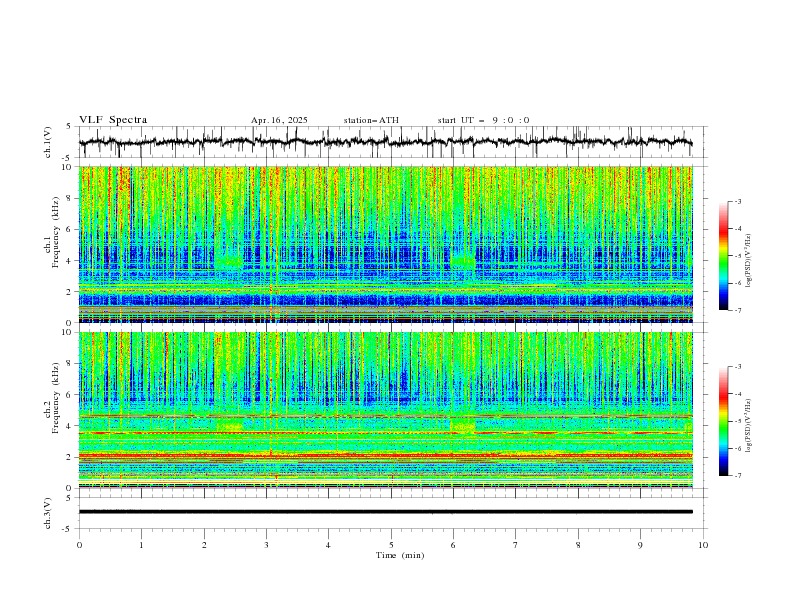792x612 pixels.
Task: Click the "7" tick on the time axis
Action: point(516,545)
